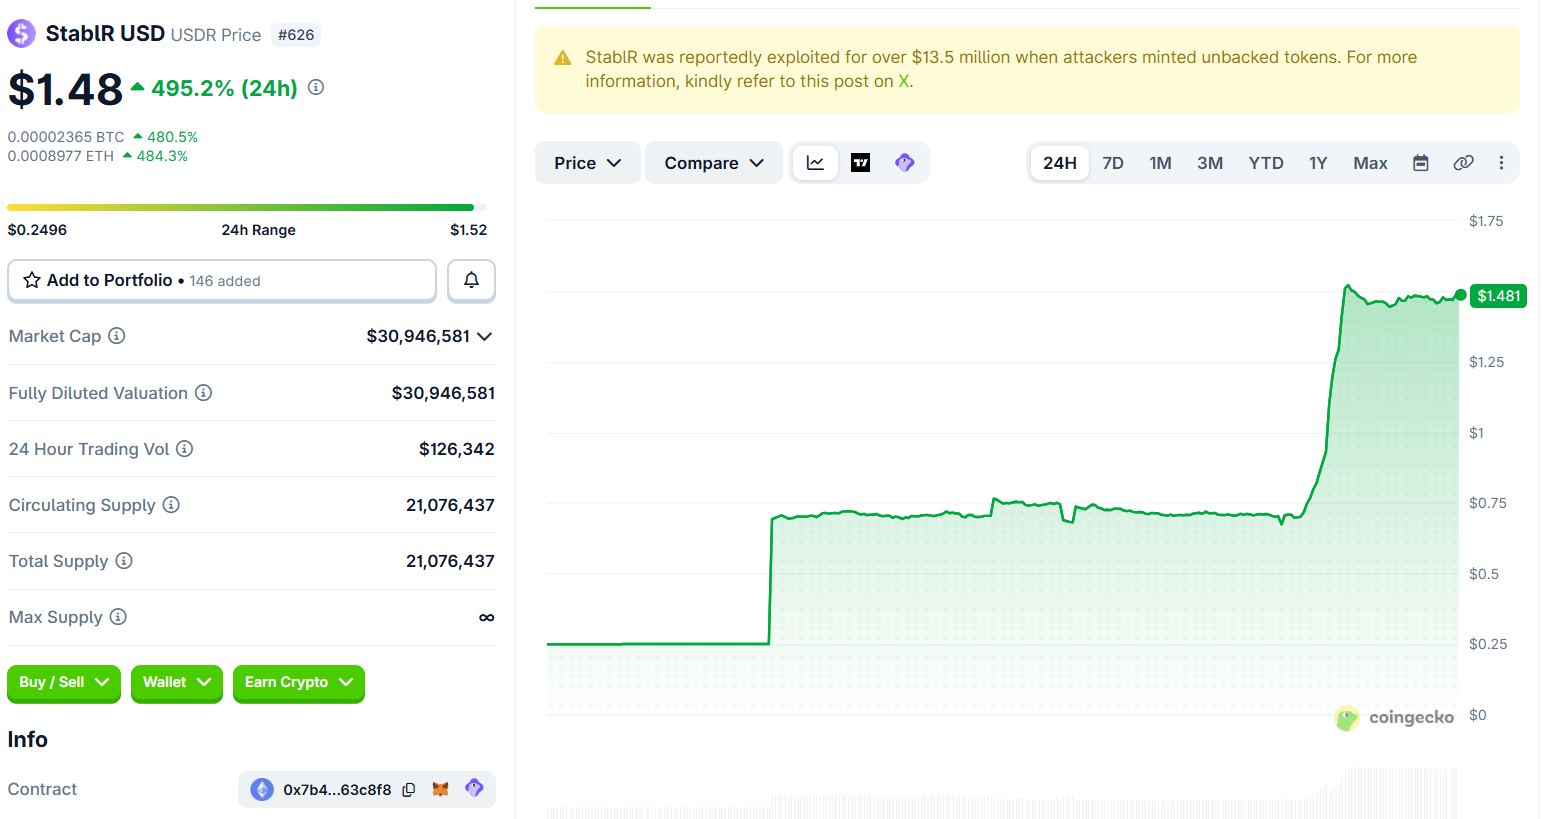Click the #626 rank badge
The image size is (1543, 819).
pyautogui.click(x=296, y=35)
